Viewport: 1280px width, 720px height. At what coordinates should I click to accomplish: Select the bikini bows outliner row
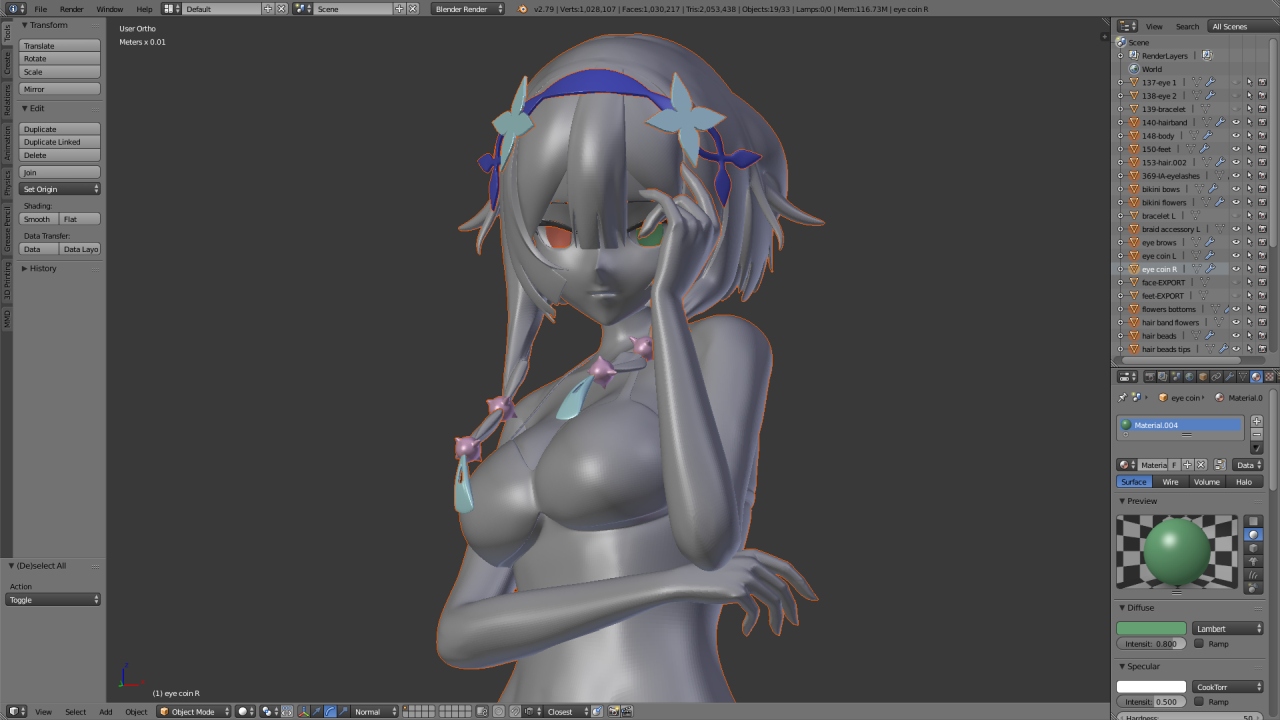pyautogui.click(x=1161, y=189)
